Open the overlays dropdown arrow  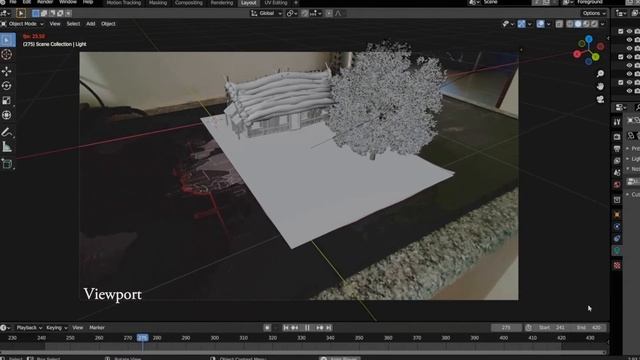tap(549, 24)
